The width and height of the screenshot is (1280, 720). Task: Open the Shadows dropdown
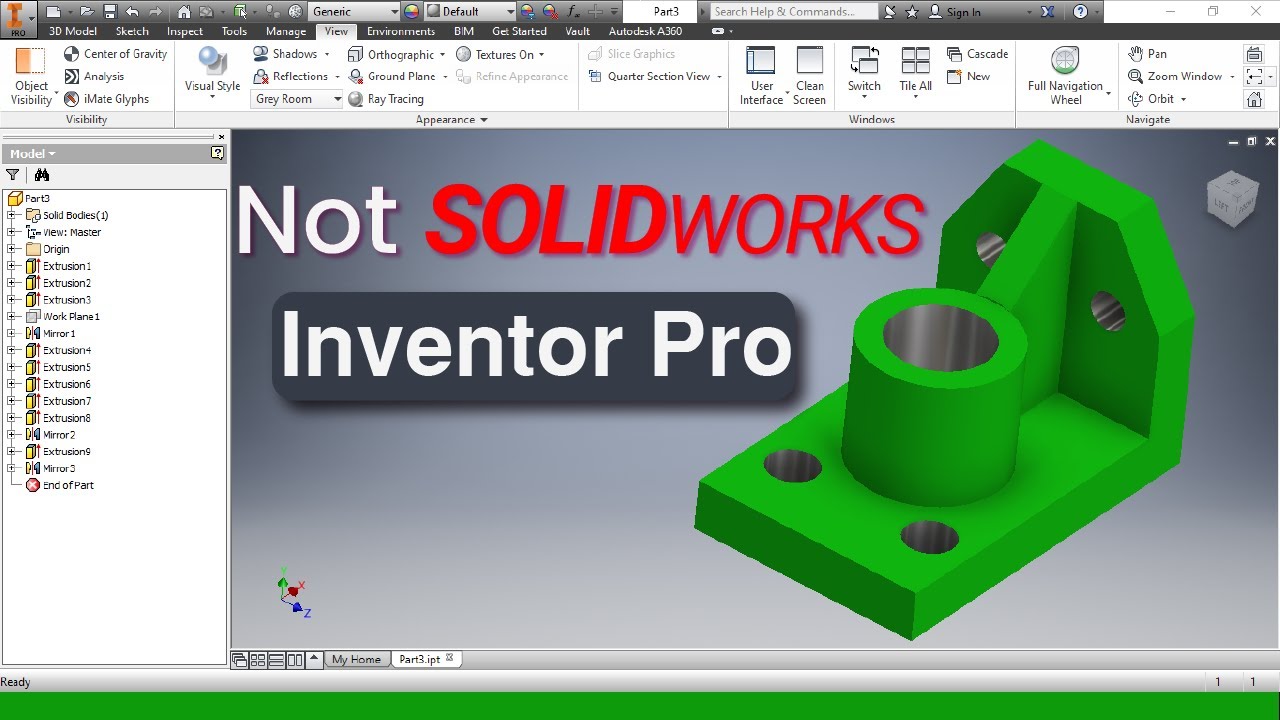point(291,54)
